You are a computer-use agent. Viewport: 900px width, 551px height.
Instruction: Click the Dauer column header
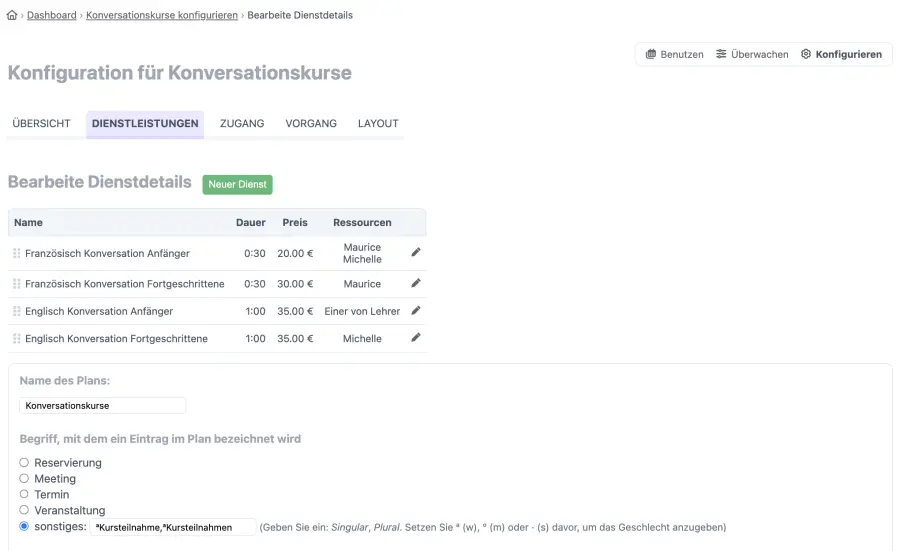pos(251,222)
